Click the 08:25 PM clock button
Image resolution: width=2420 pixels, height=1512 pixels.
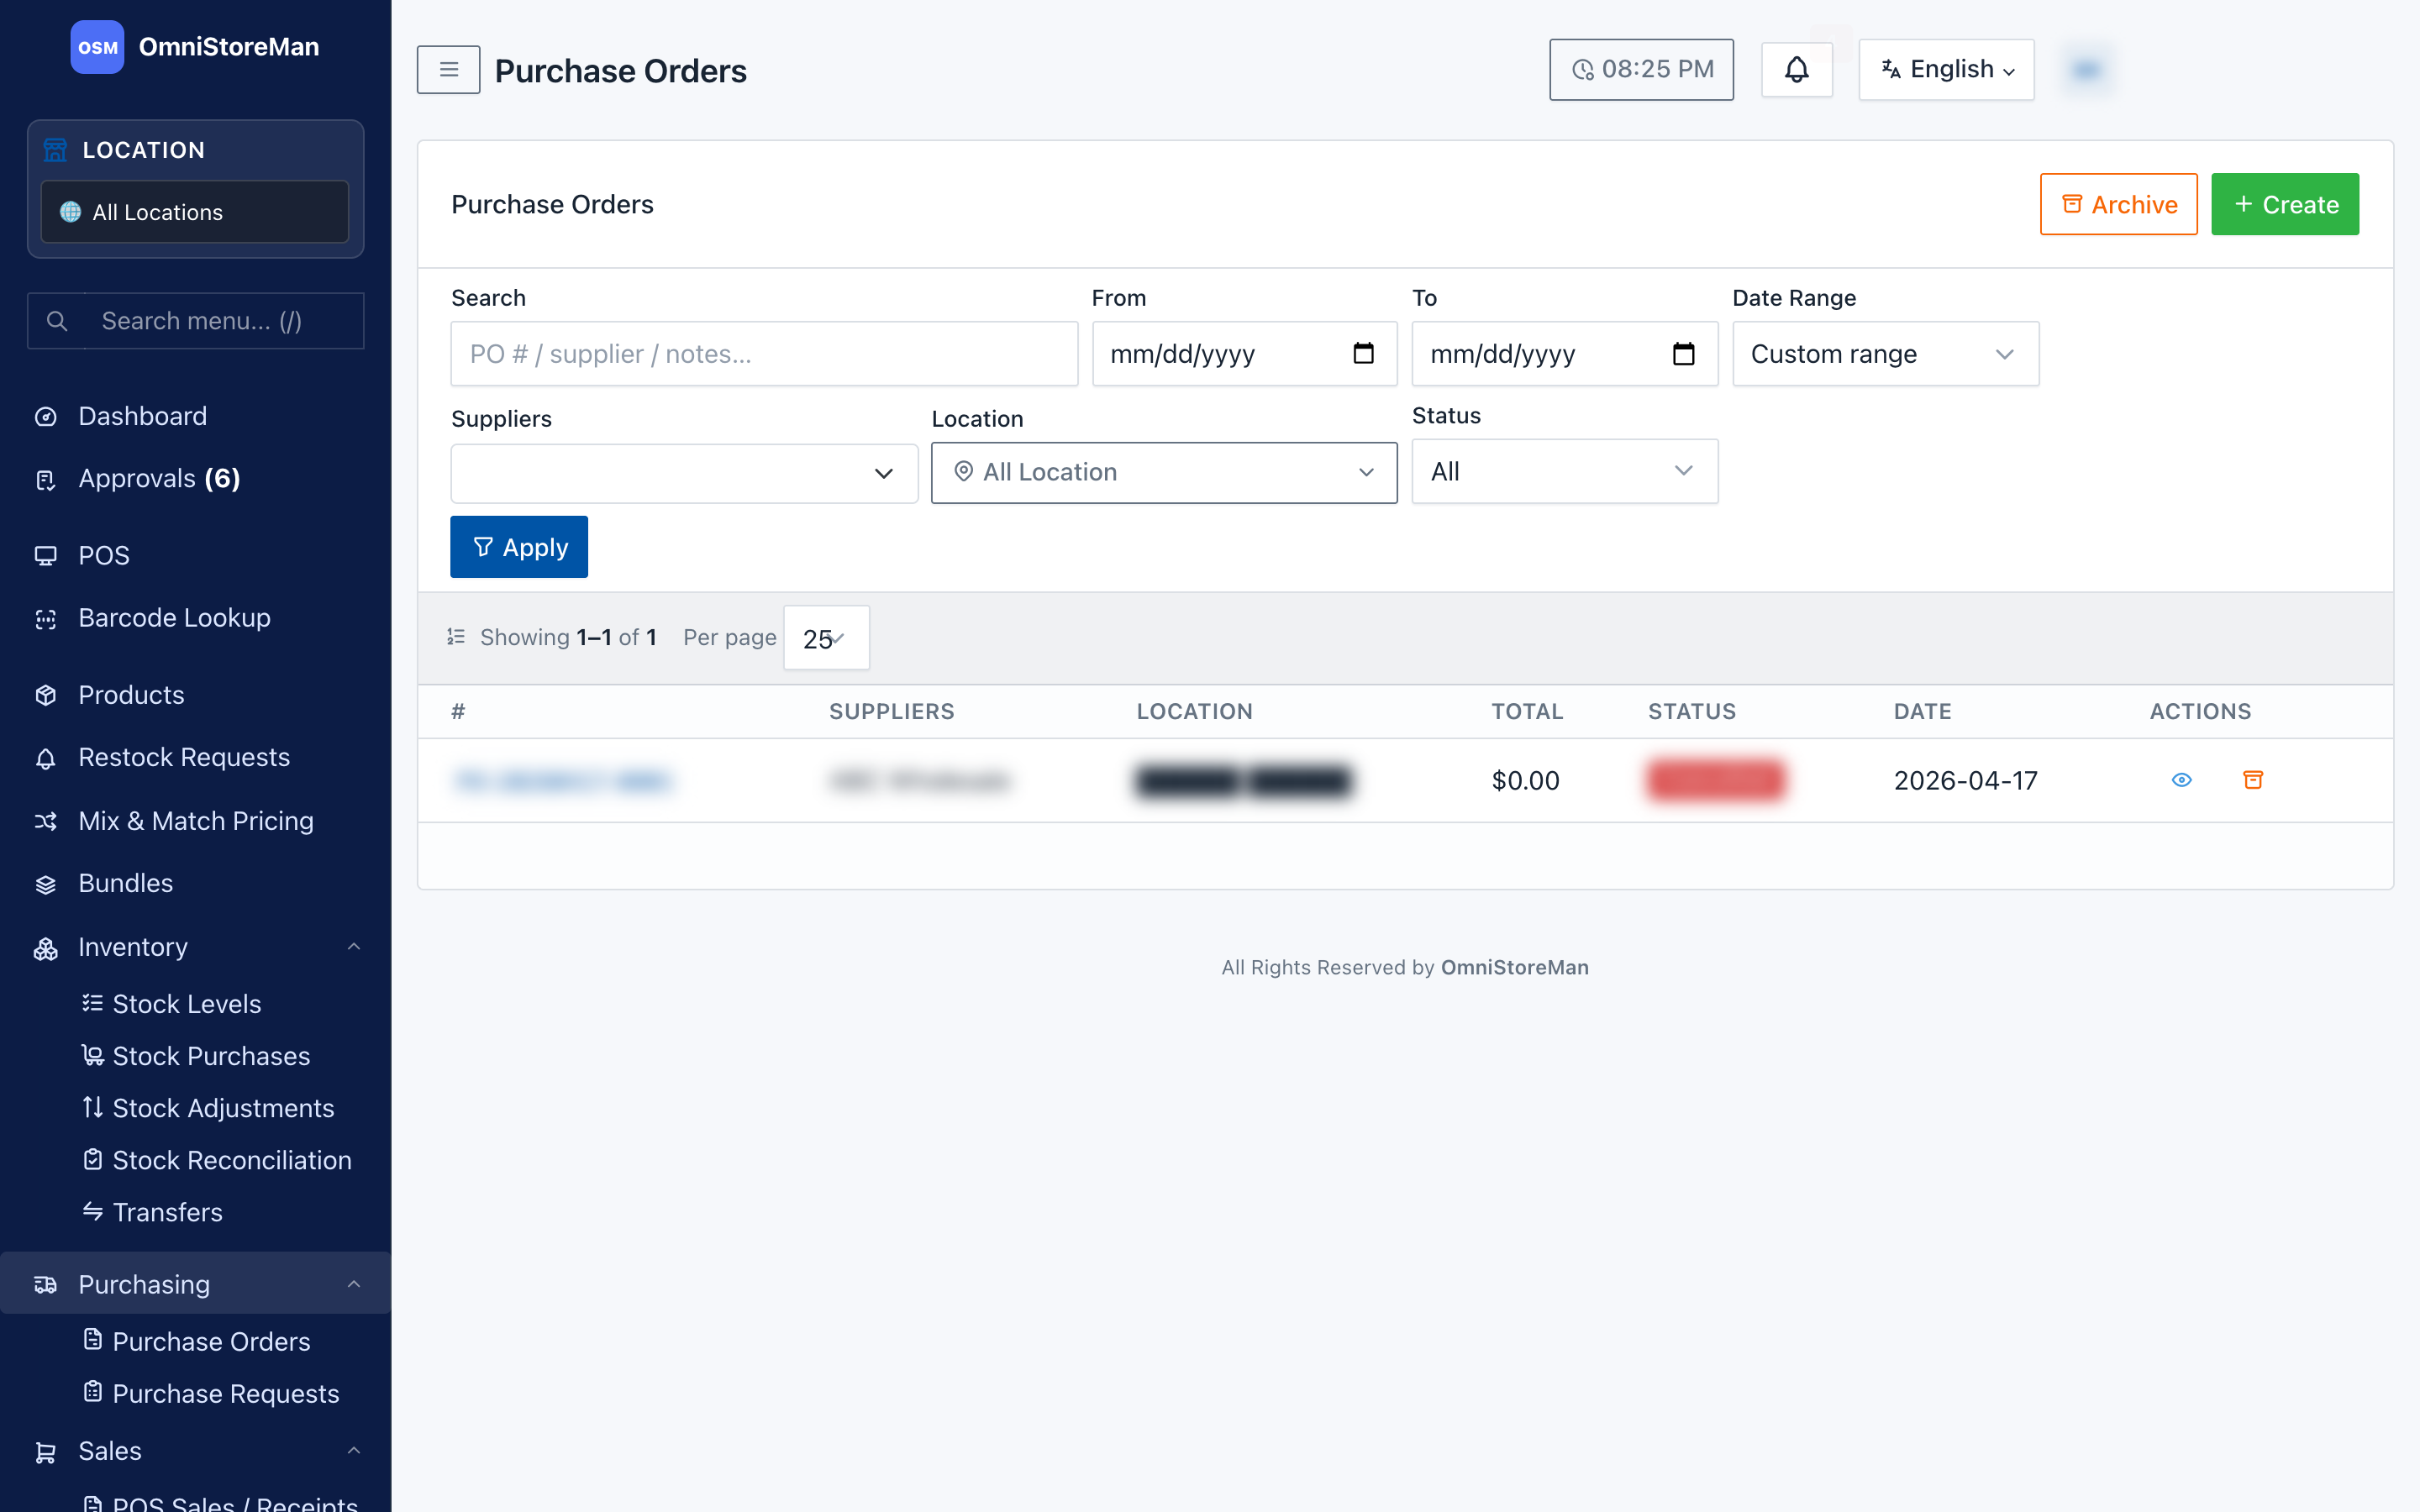coord(1641,69)
